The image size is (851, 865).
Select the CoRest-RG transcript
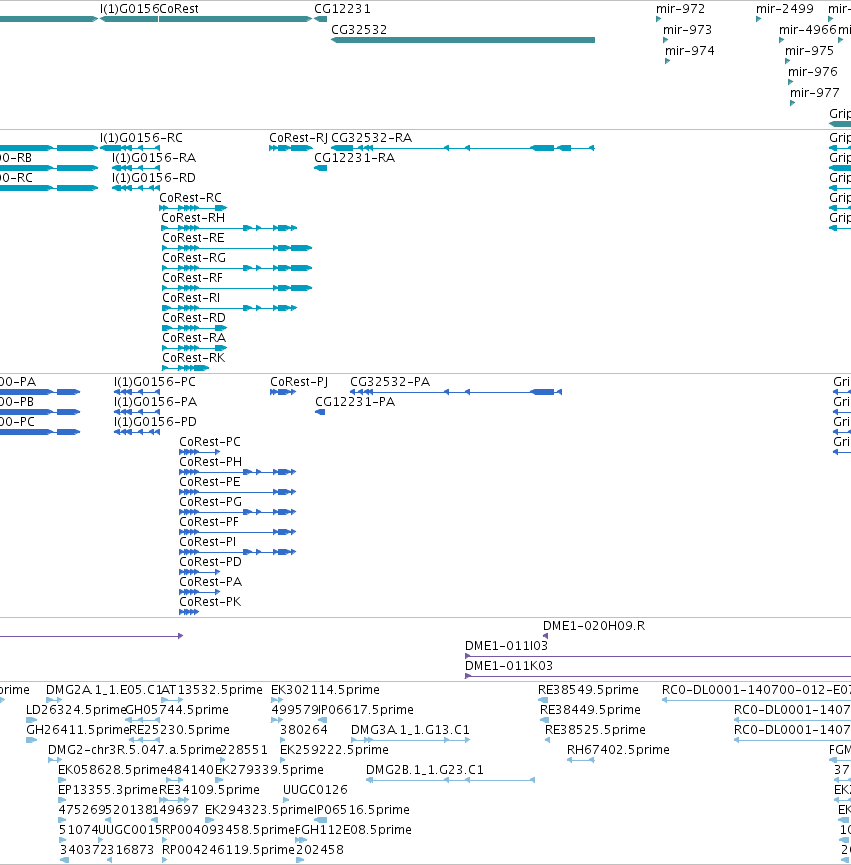click(x=237, y=268)
